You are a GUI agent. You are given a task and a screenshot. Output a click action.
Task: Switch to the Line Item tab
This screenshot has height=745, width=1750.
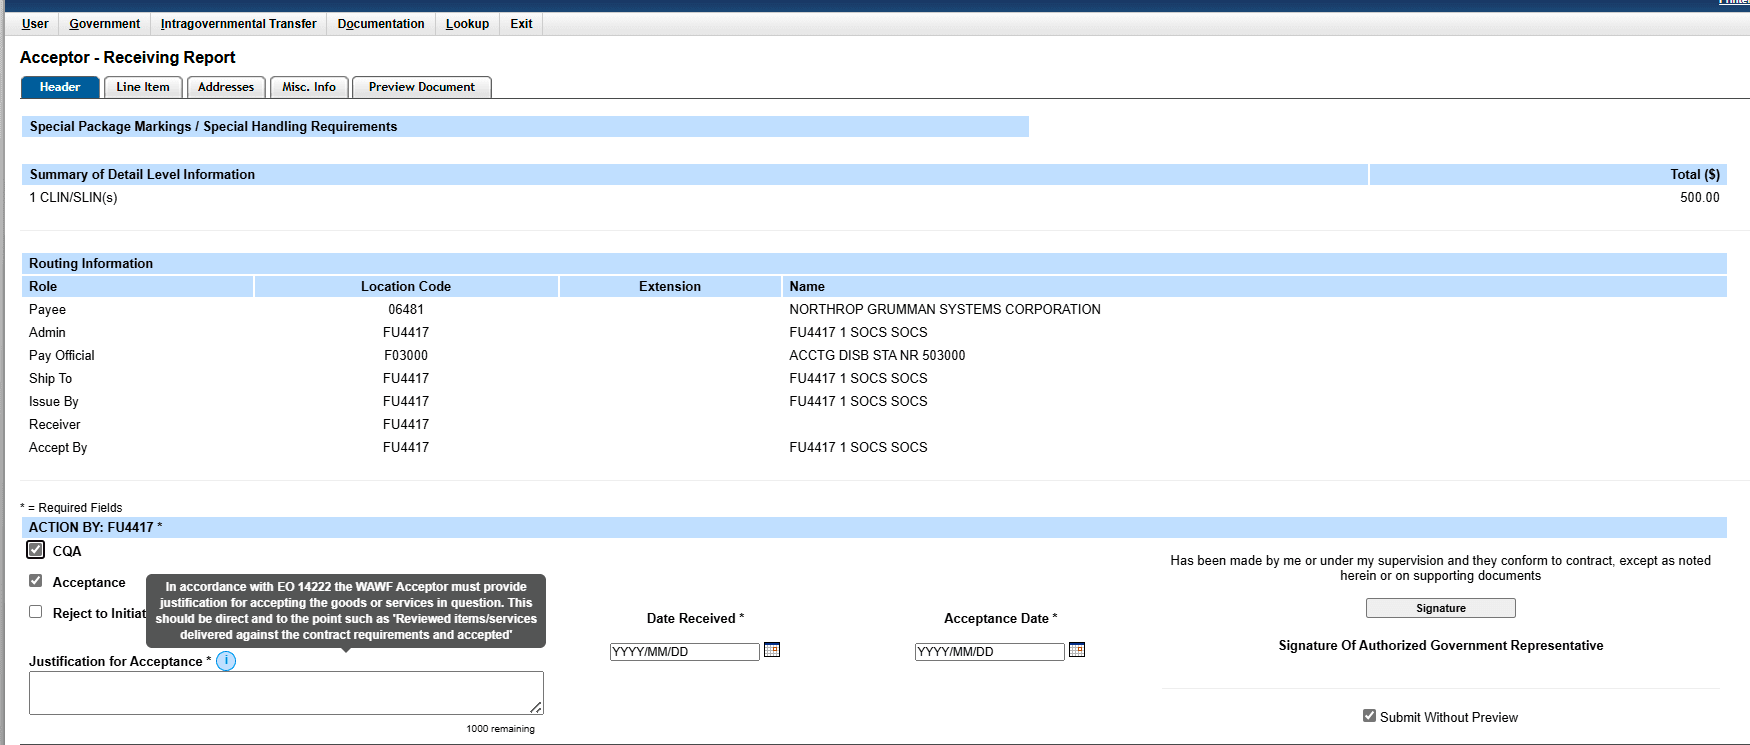tap(143, 87)
